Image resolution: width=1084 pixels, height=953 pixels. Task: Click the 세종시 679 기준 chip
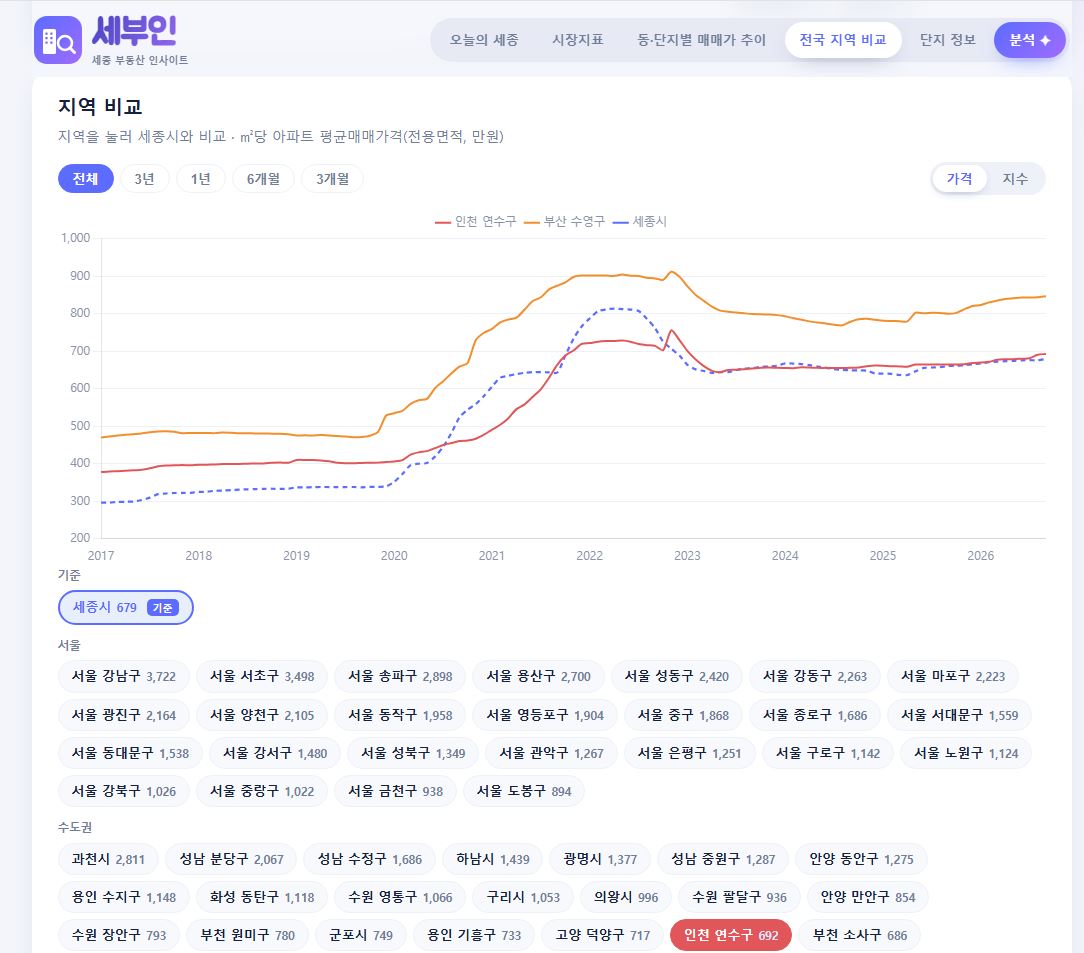(126, 607)
